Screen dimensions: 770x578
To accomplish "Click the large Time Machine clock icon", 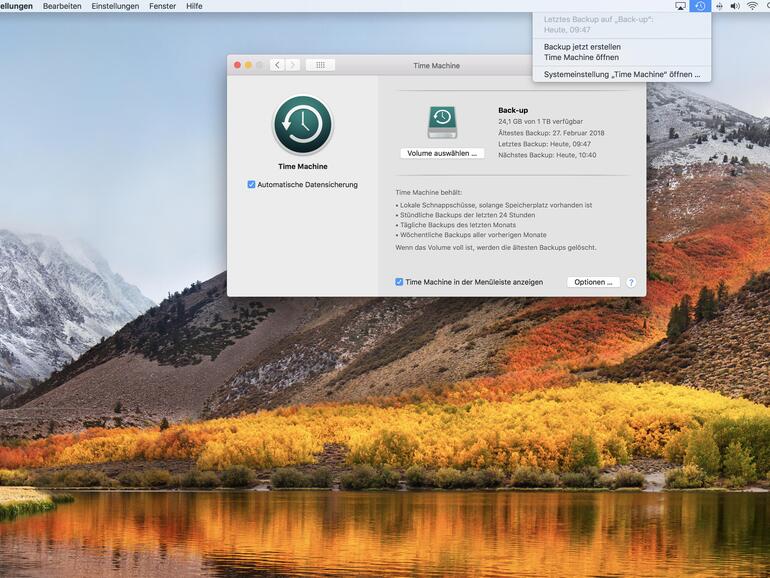I will tap(302, 125).
